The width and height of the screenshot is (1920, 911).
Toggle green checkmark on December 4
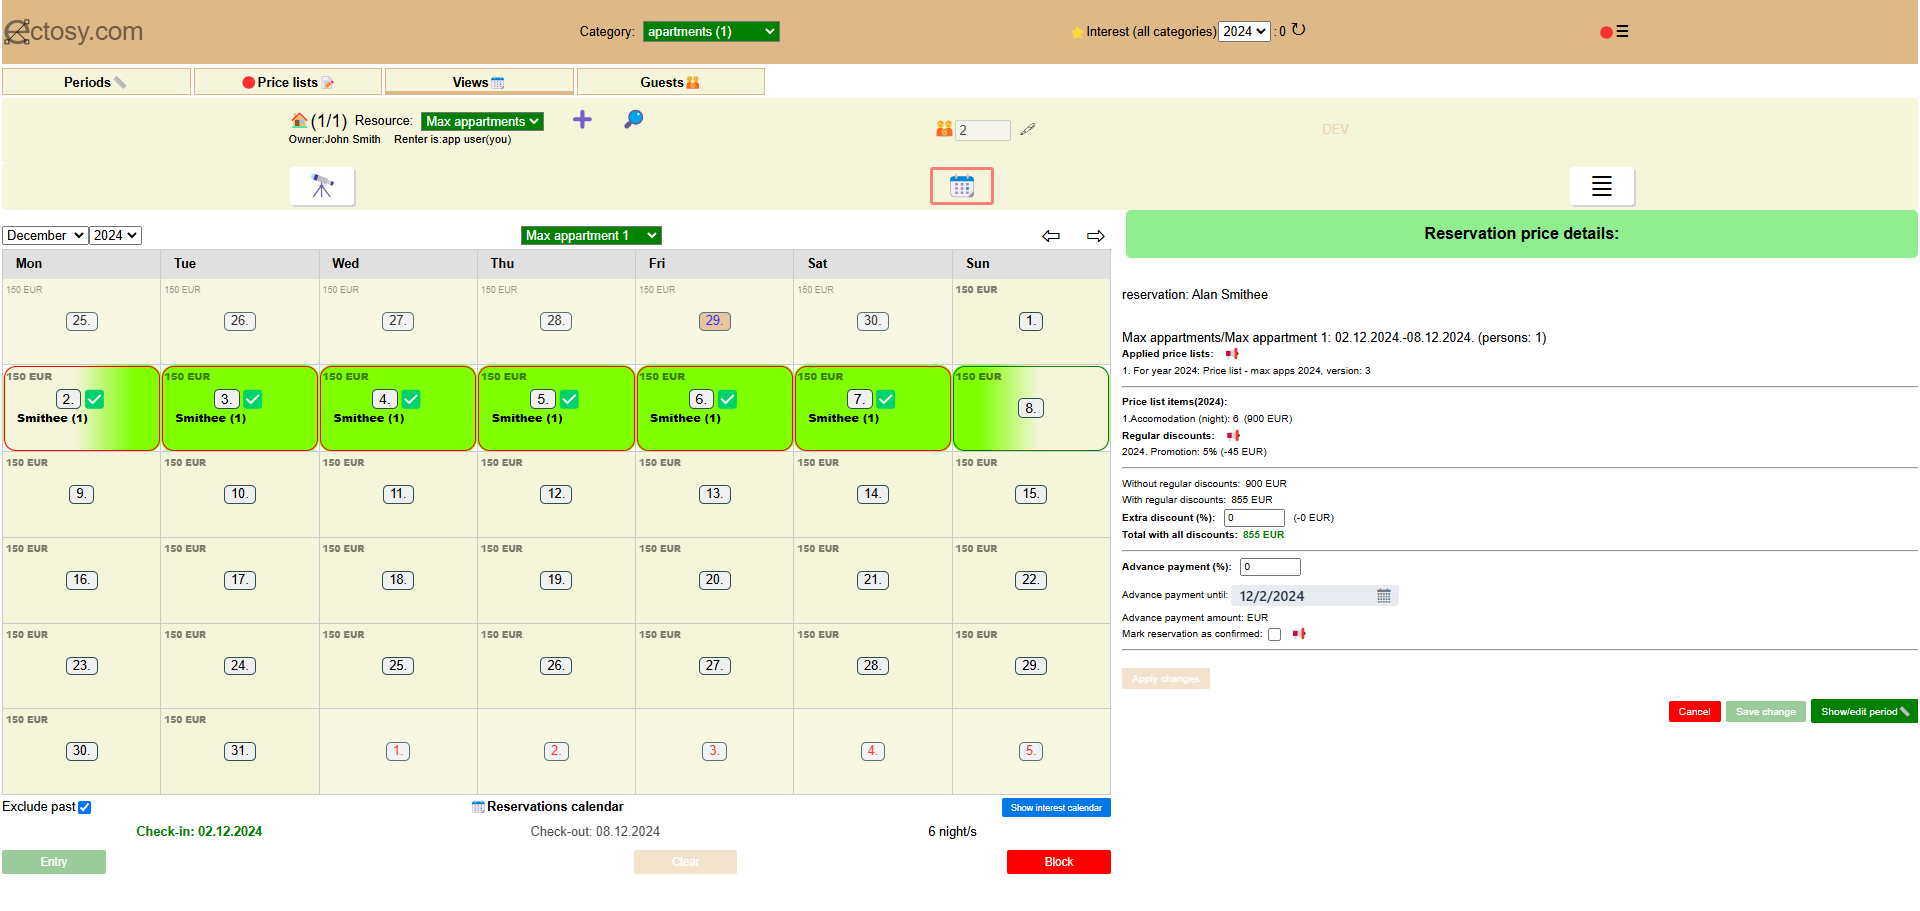411,399
